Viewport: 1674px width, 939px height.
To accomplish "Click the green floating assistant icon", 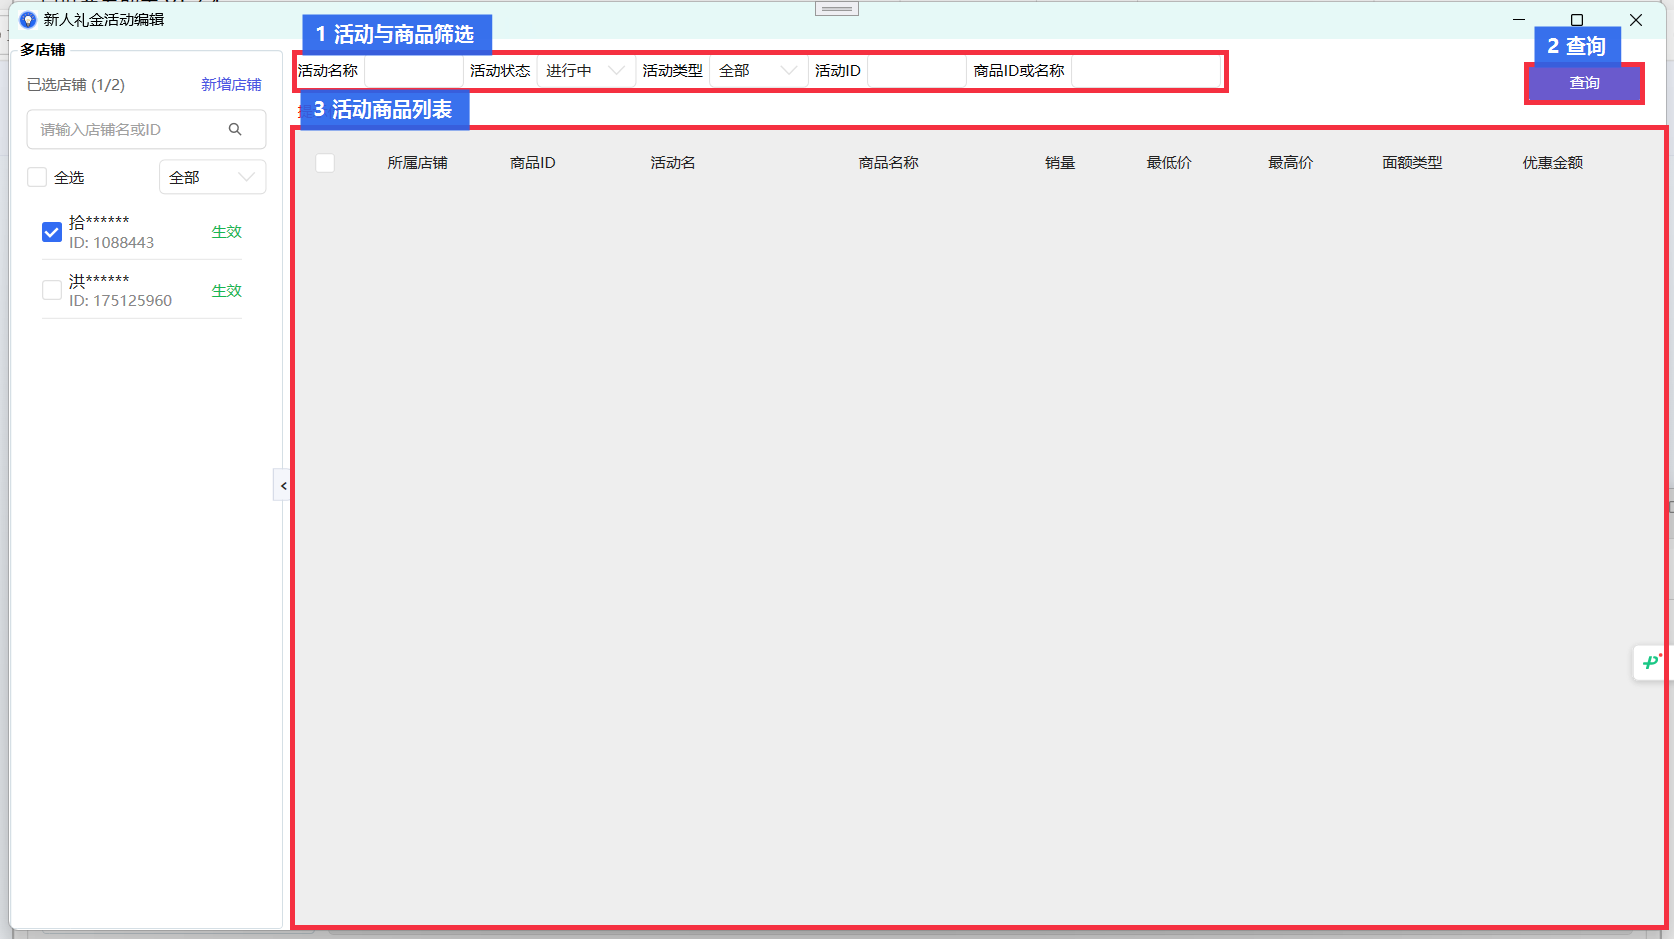I will click(1651, 662).
